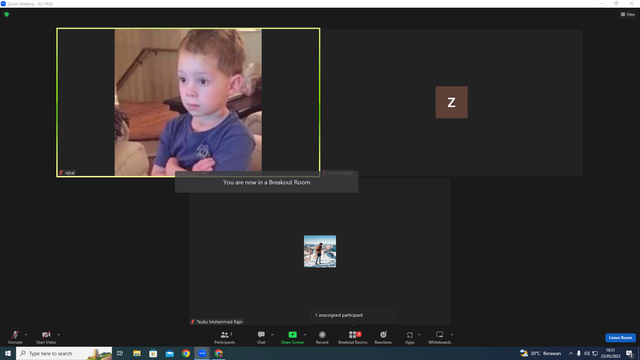Click the '1 unassigned participant' tooltip

click(x=352, y=316)
